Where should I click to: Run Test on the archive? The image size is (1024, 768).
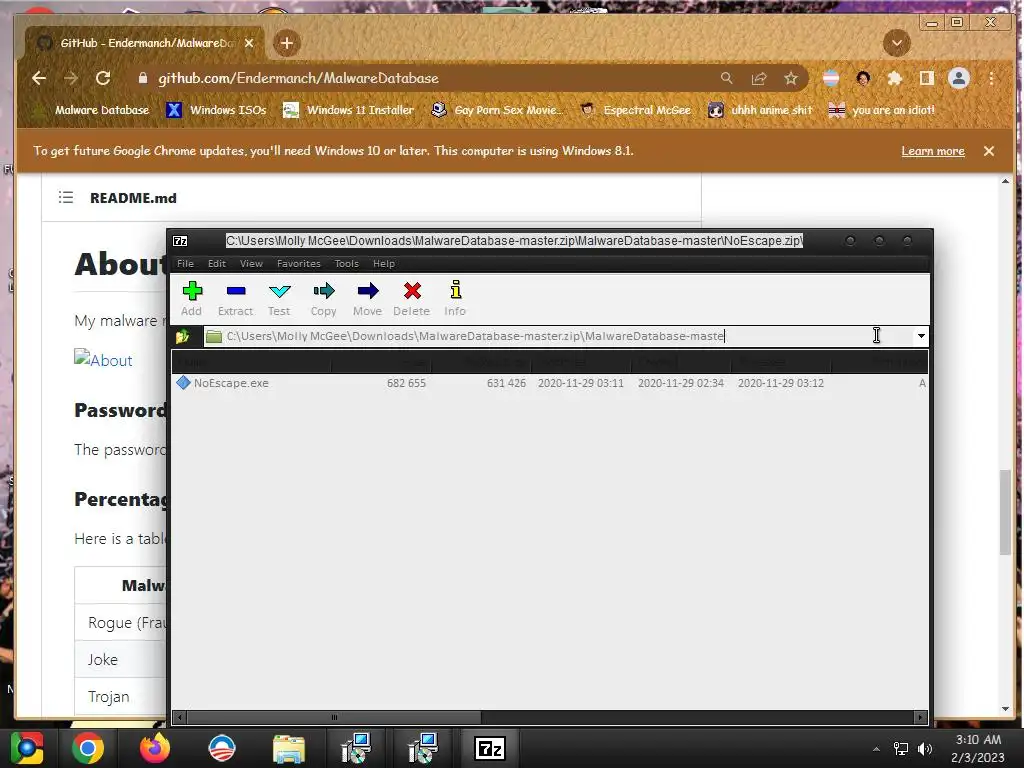pos(280,291)
